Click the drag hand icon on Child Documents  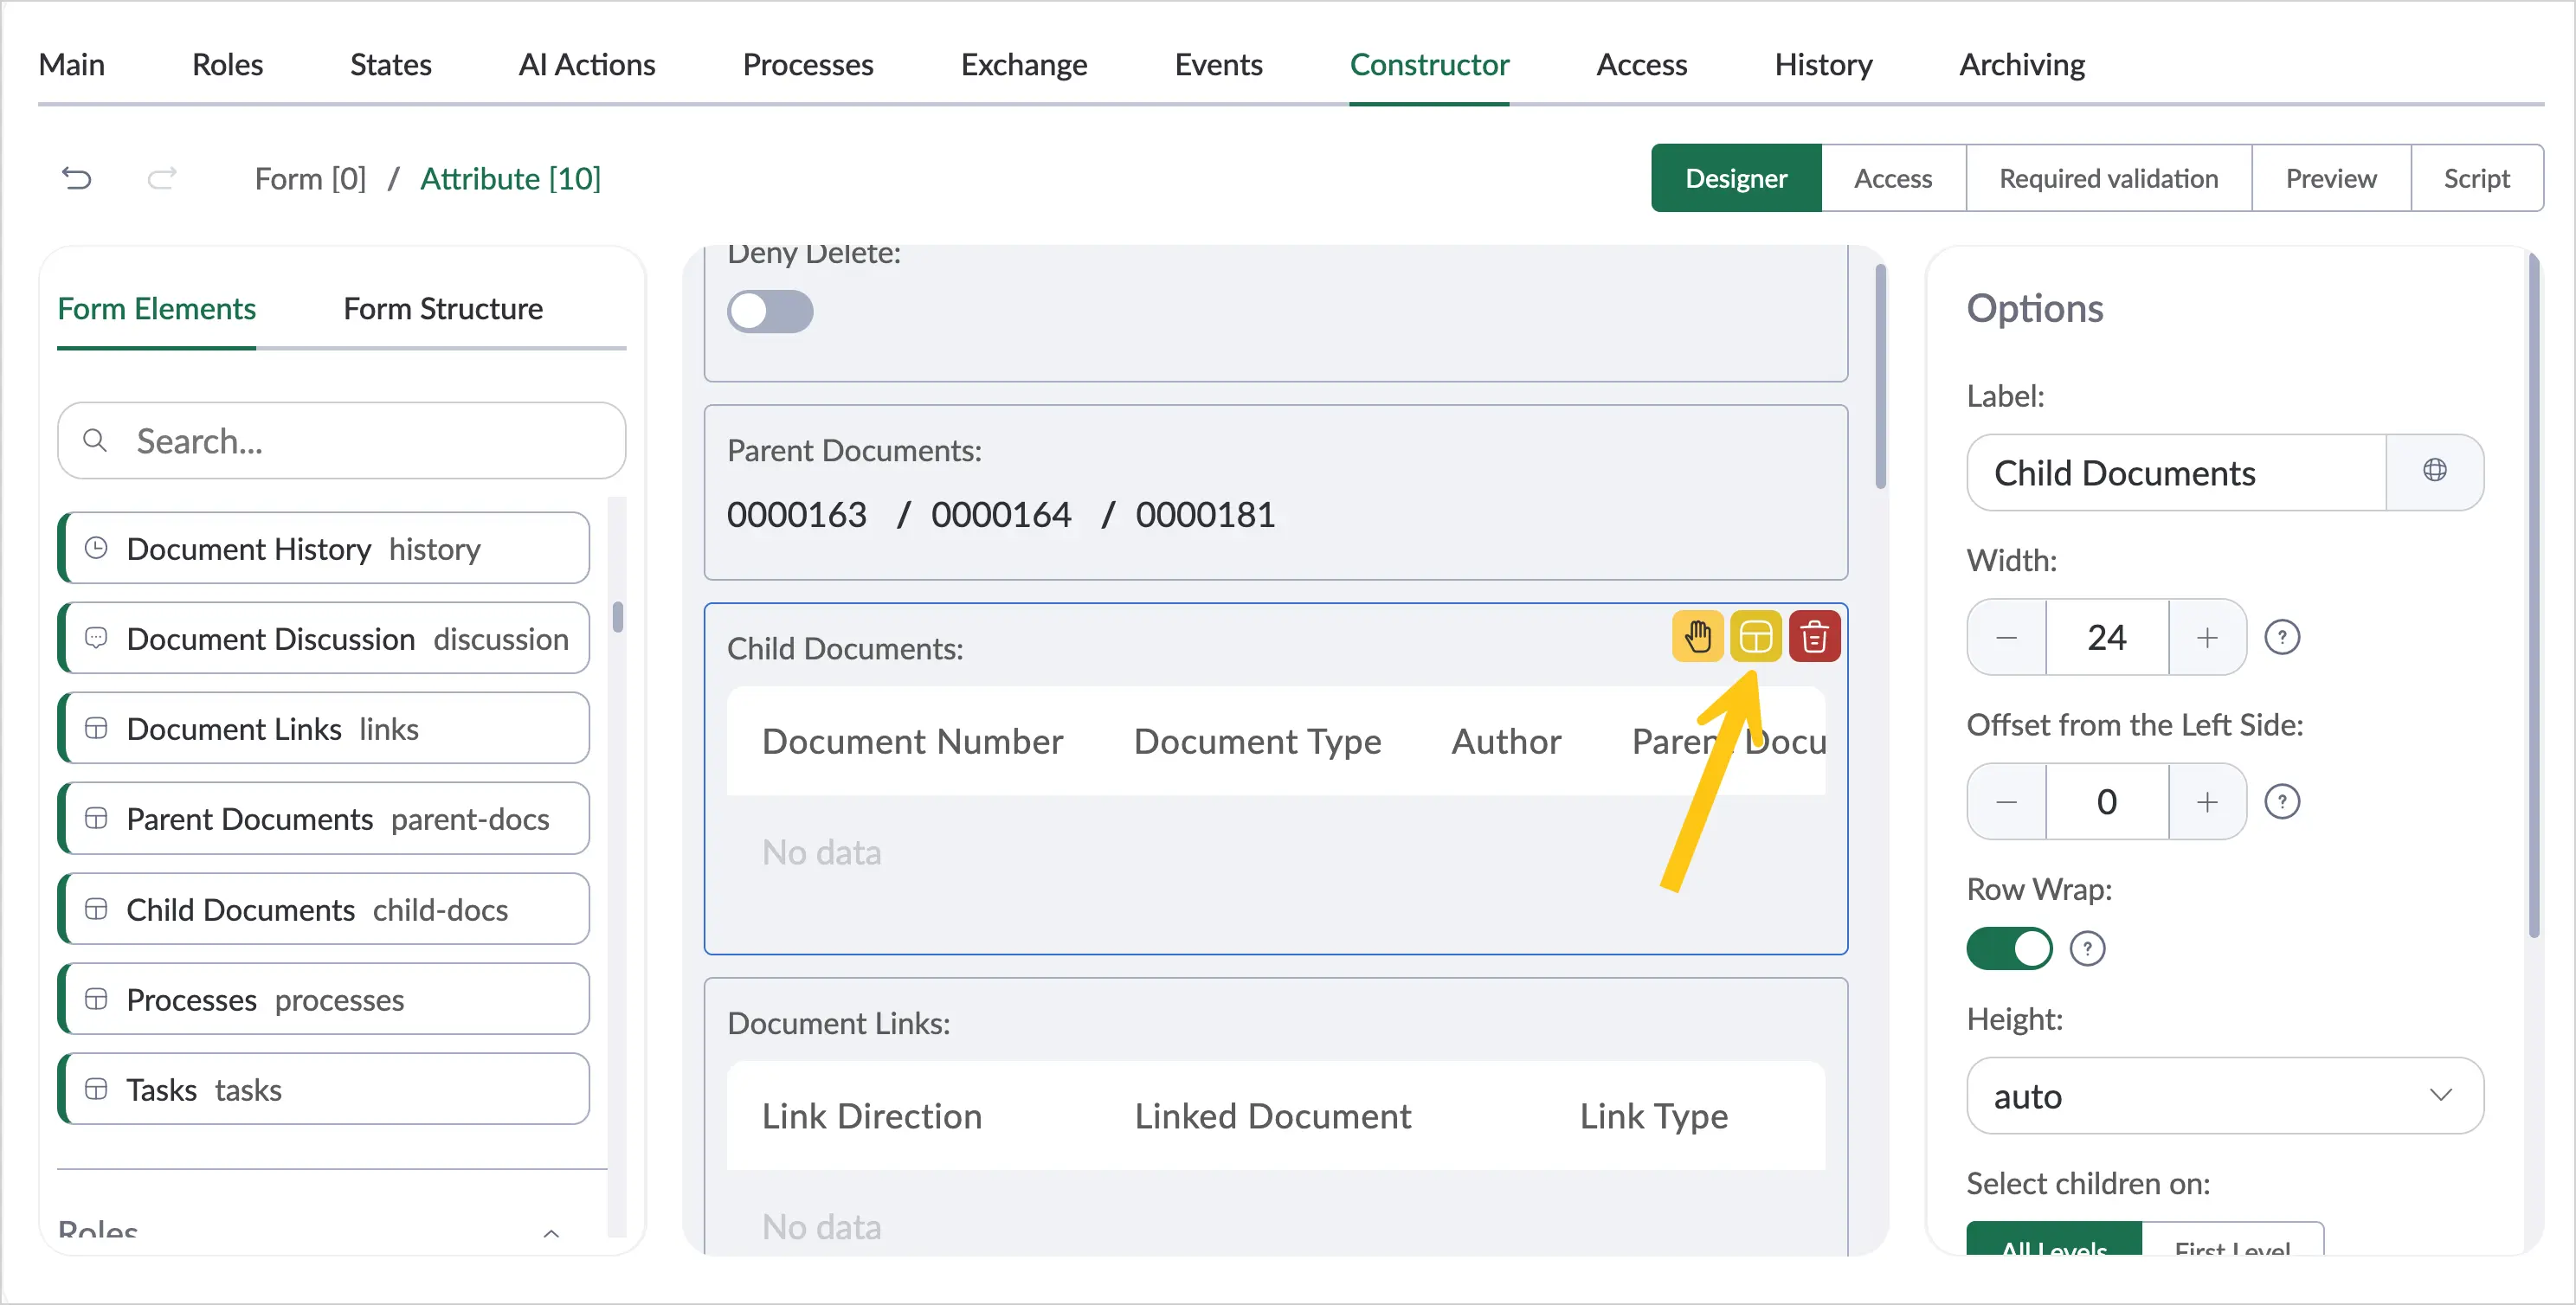(x=1697, y=636)
